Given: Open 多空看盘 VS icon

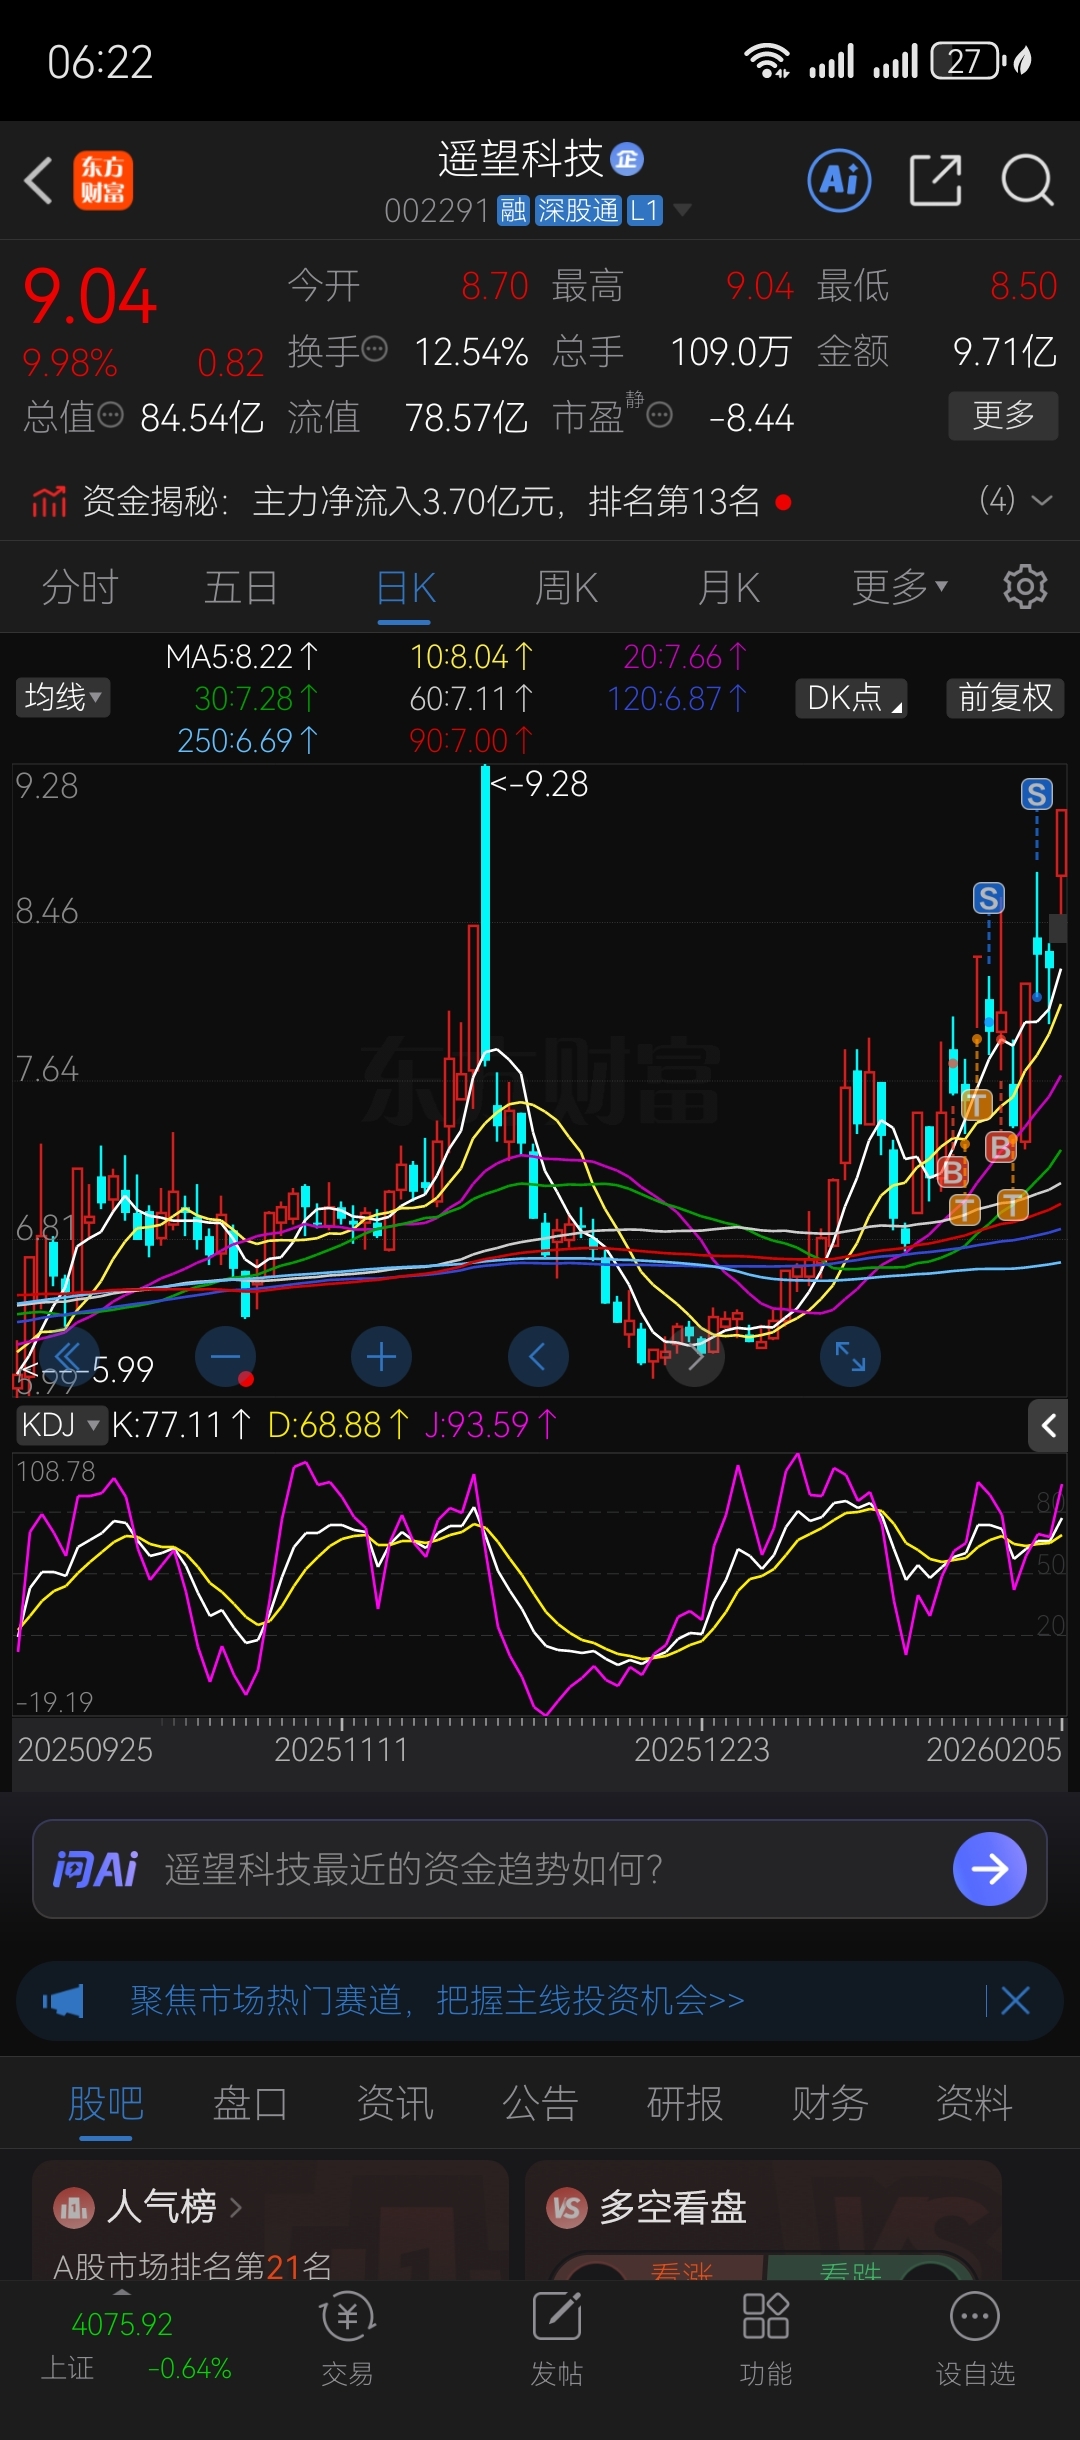Looking at the screenshot, I should (x=568, y=2207).
